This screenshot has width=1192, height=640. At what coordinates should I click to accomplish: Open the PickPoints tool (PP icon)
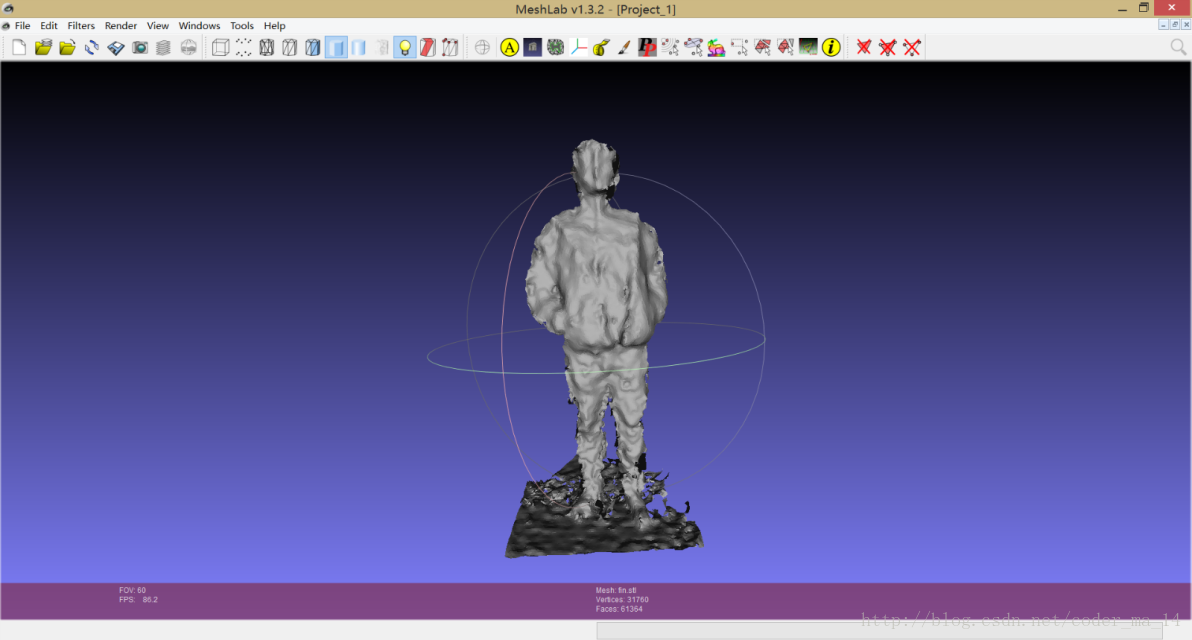coord(647,47)
